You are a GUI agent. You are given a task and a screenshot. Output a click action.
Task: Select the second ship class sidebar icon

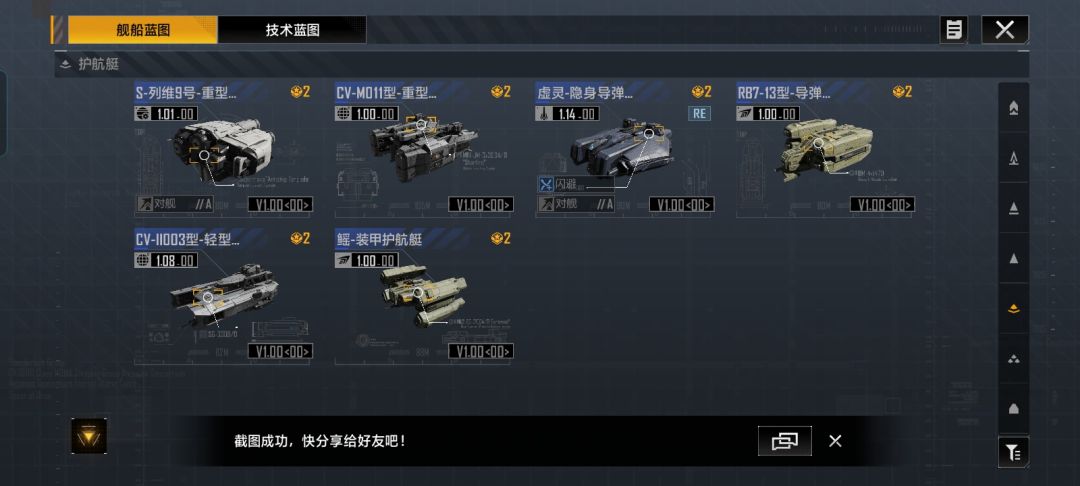click(x=1013, y=158)
